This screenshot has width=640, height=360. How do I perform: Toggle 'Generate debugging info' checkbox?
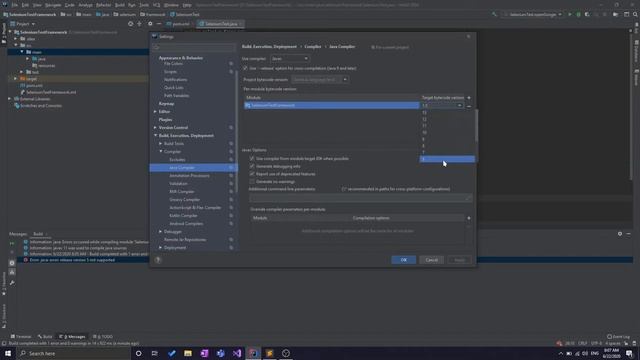point(252,166)
